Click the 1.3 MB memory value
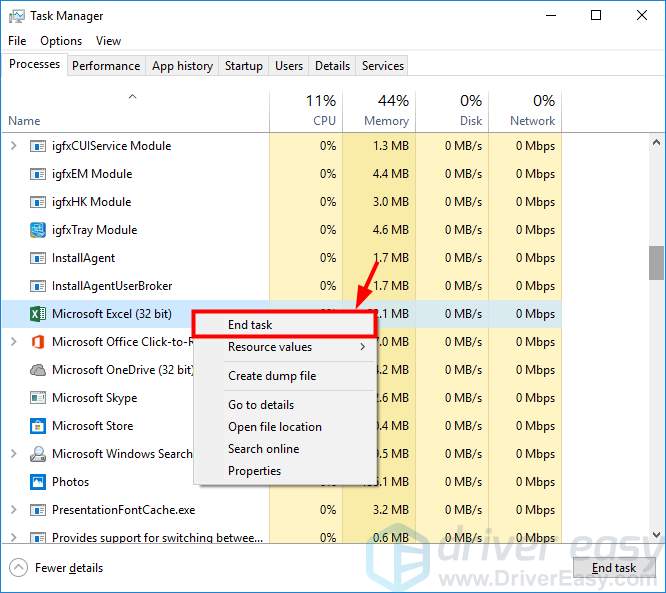The image size is (666, 593). [391, 146]
